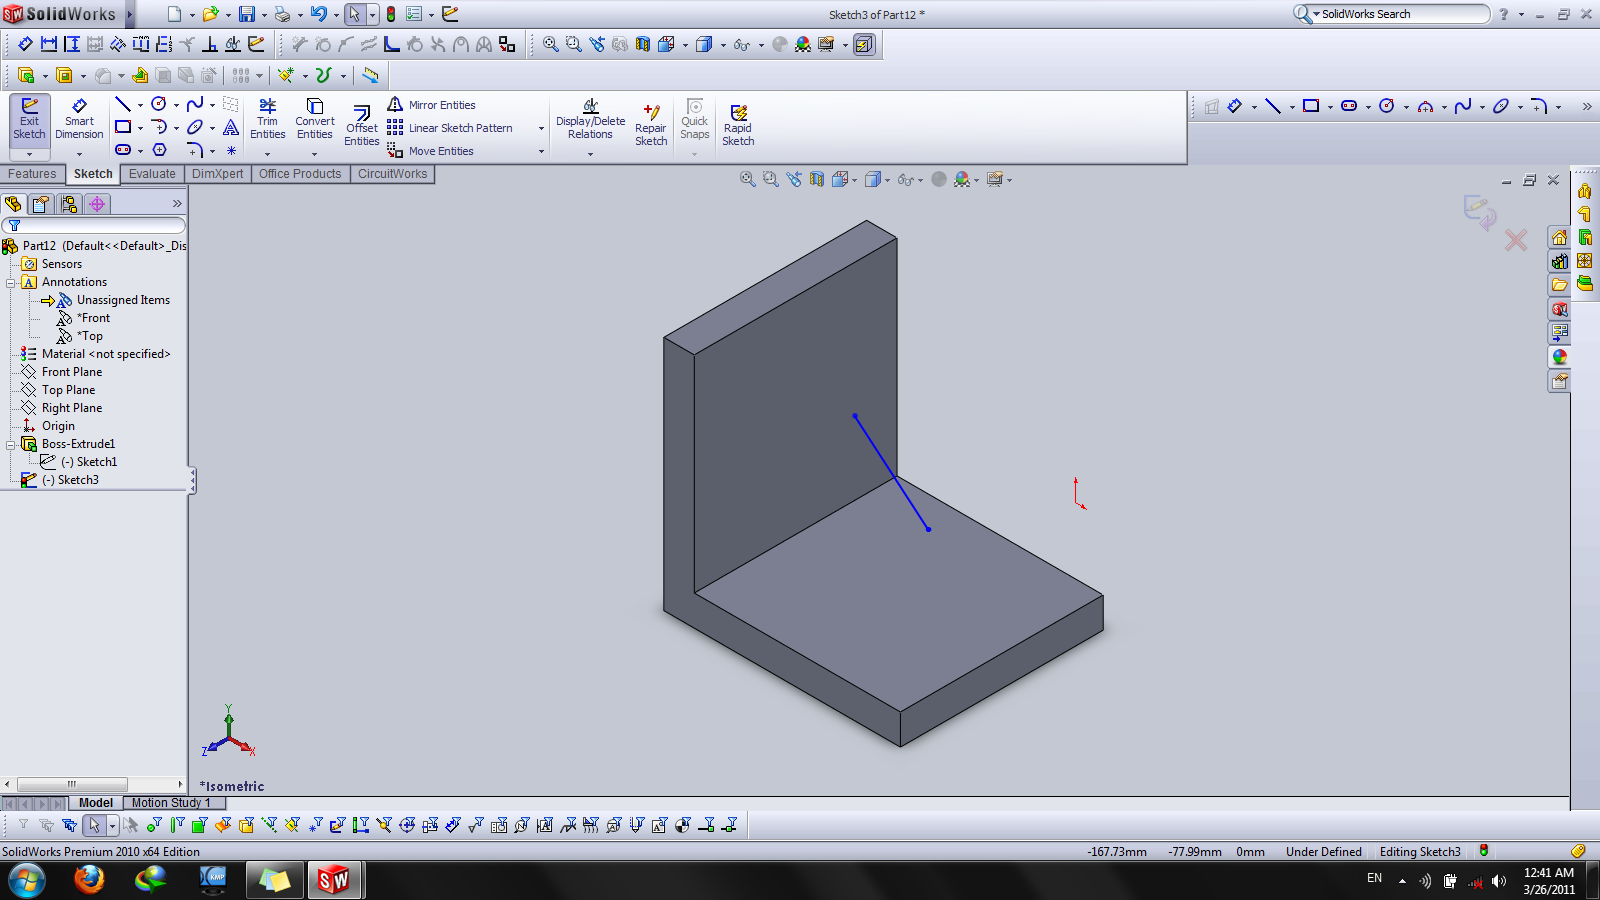Collapse the Boss-Extrude1 feature node
Image resolution: width=1600 pixels, height=900 pixels.
coord(11,445)
